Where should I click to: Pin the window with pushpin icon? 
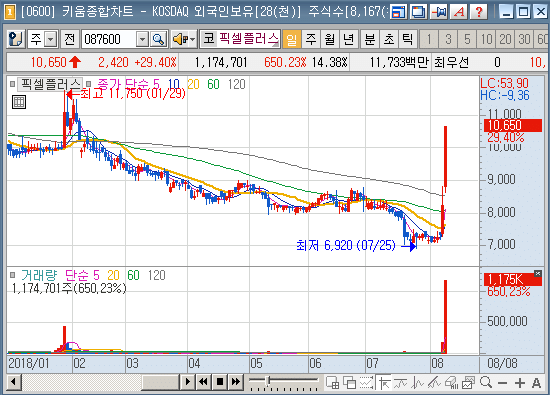coord(439,12)
